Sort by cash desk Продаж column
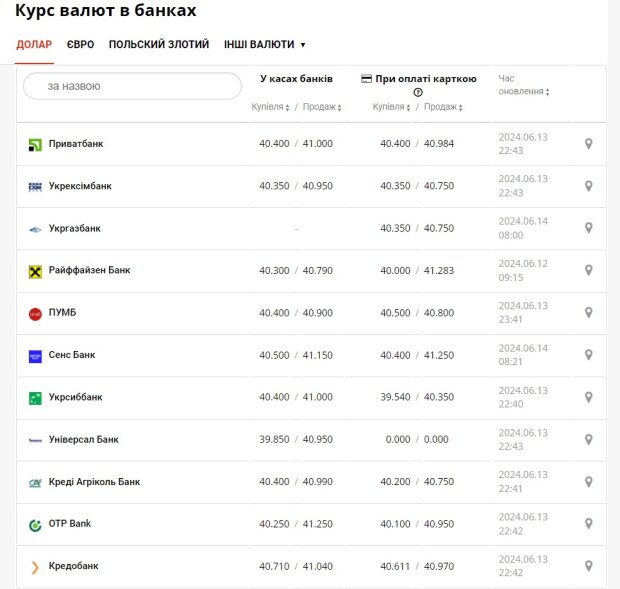Viewport: 620px width, 589px height. click(322, 107)
